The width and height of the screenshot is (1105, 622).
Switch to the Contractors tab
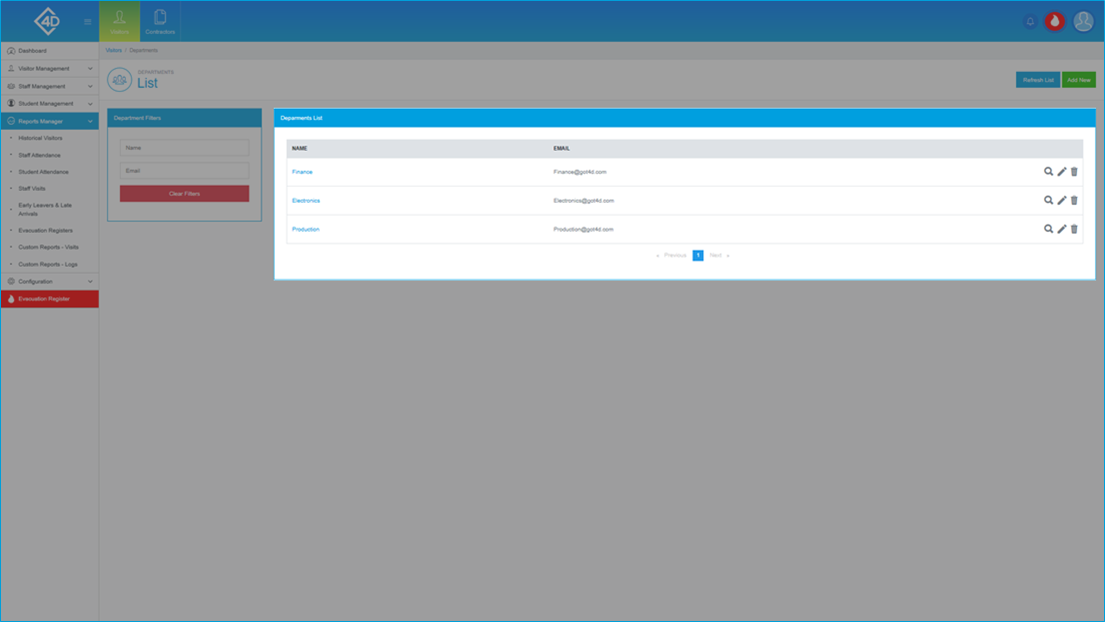pos(160,21)
